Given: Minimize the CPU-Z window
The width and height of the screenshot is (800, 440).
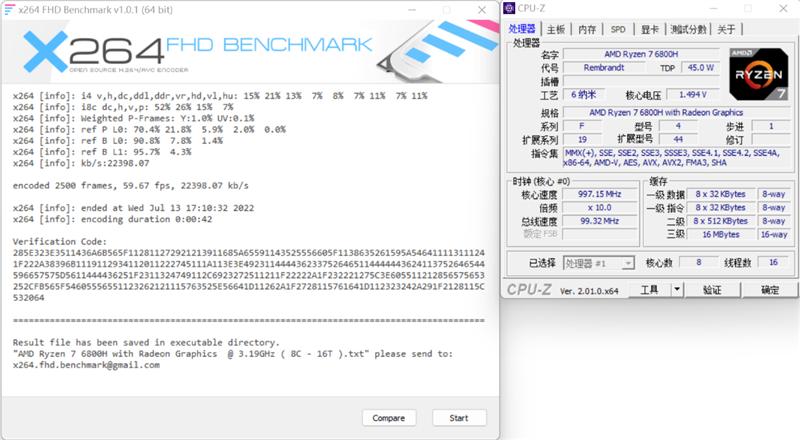Looking at the screenshot, I should click(713, 9).
